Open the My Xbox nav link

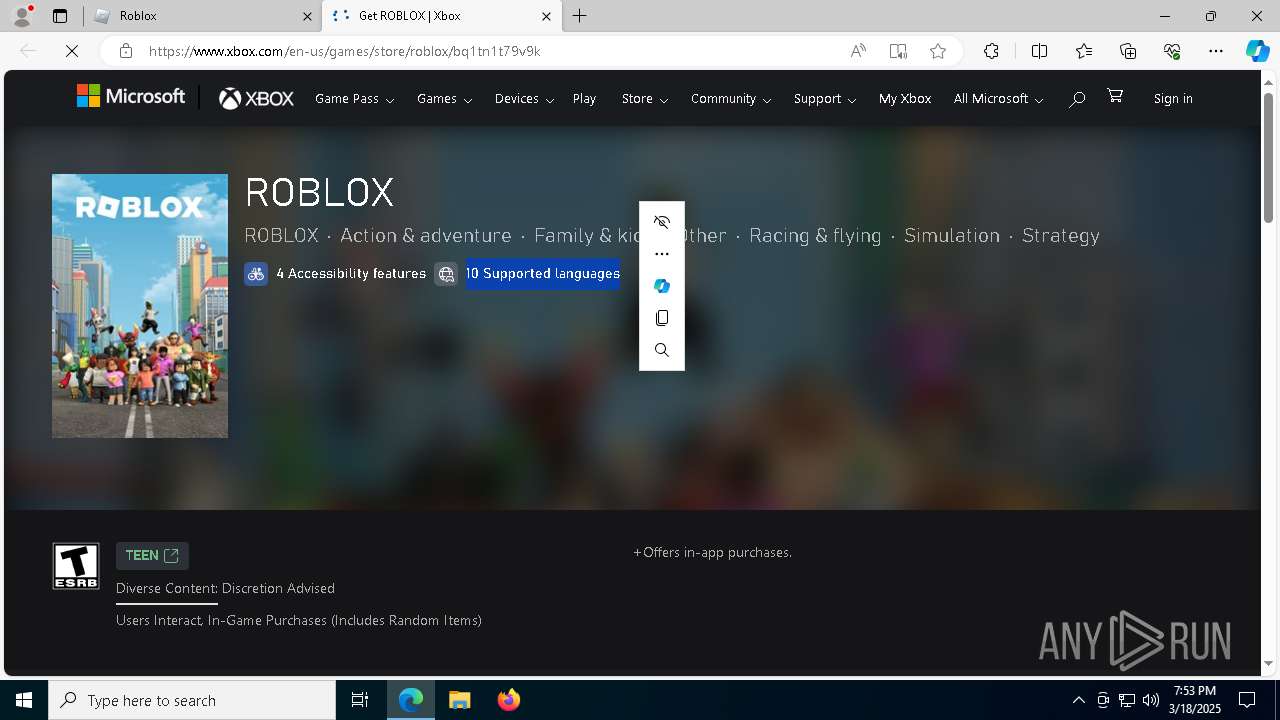point(905,99)
